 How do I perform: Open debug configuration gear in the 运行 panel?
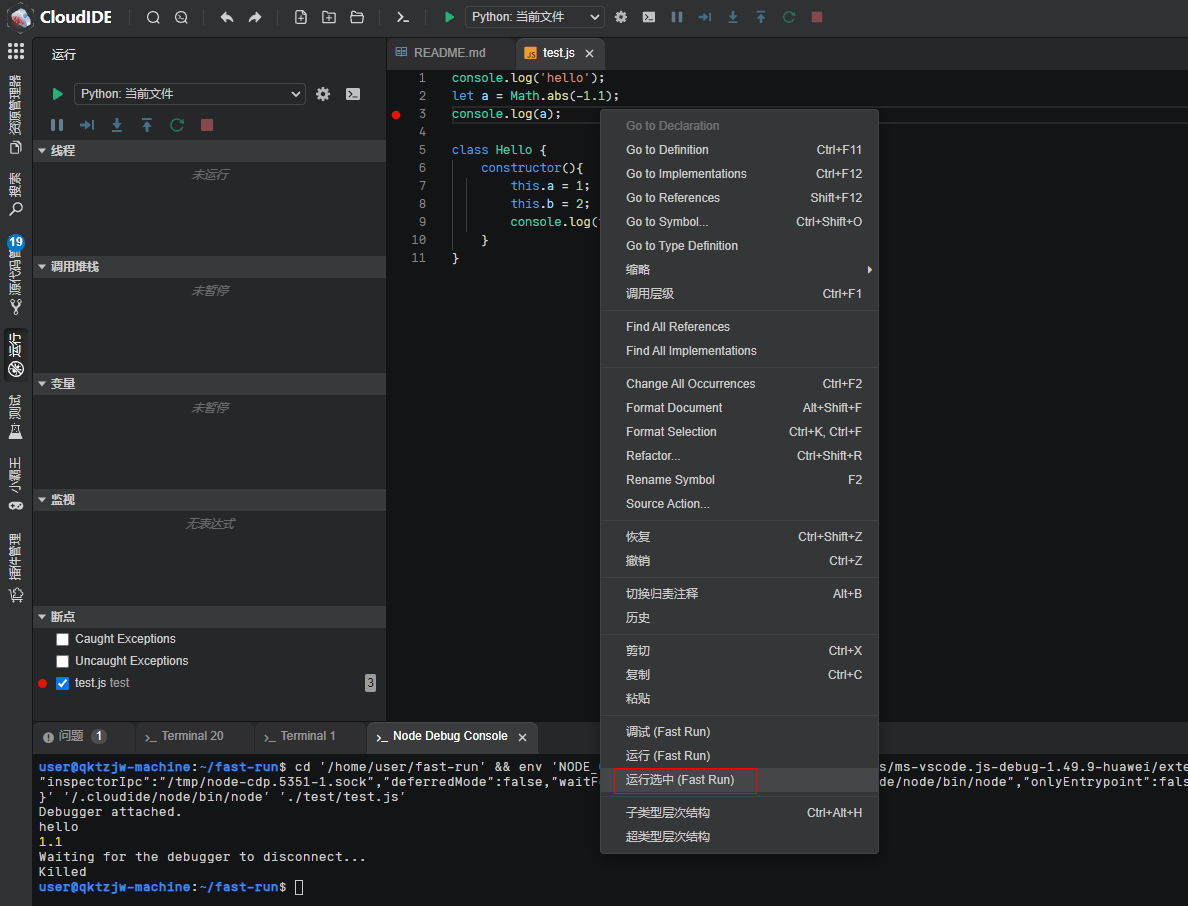pyautogui.click(x=323, y=94)
